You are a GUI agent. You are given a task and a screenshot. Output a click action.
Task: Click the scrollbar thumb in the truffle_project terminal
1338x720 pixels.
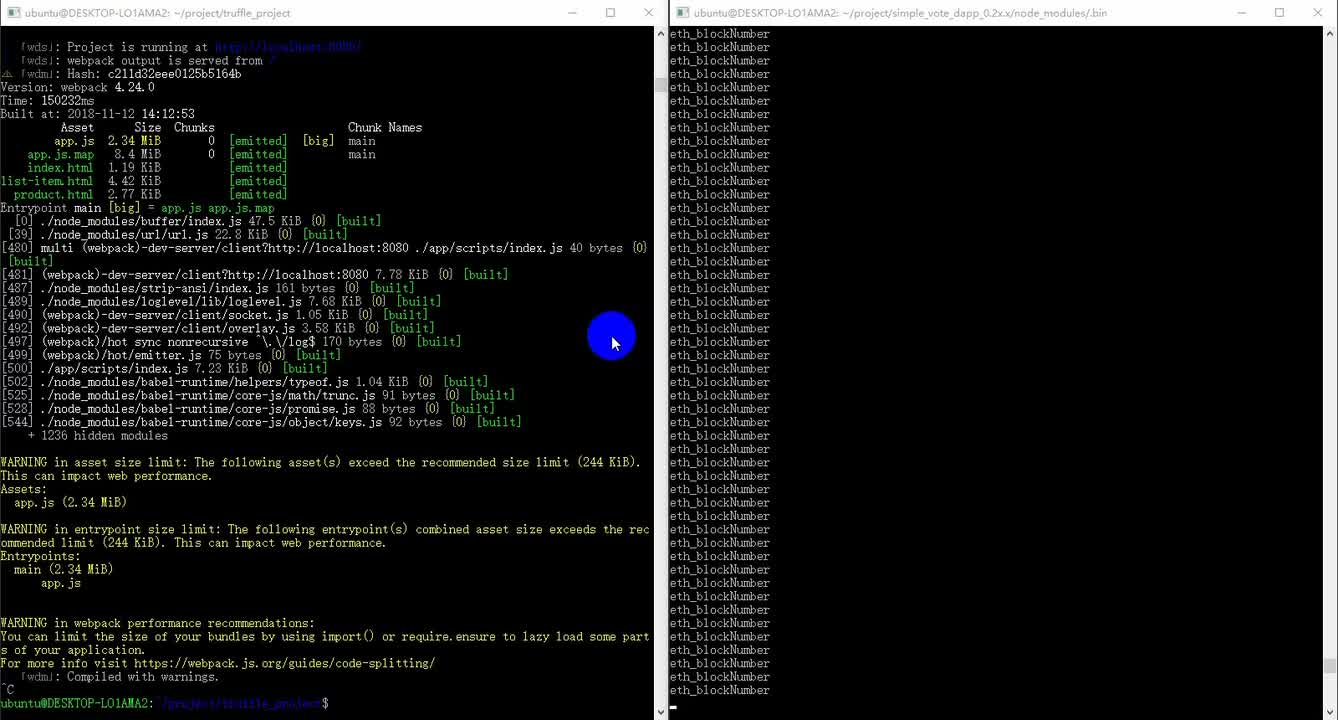tap(660, 84)
